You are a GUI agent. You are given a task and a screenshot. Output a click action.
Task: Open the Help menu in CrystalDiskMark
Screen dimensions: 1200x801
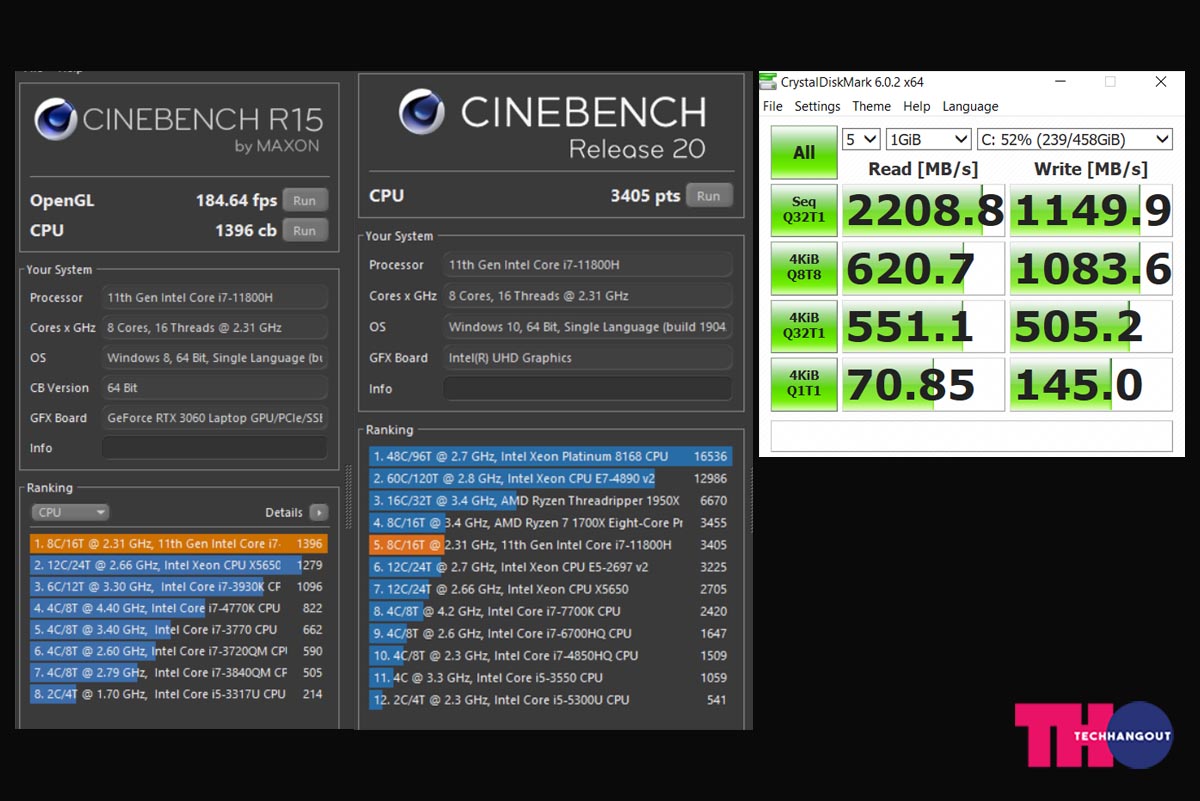coord(916,106)
